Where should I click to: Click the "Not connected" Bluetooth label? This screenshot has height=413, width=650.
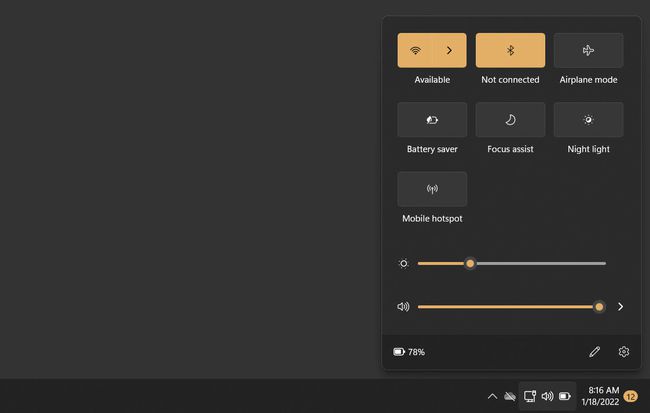[x=510, y=80]
